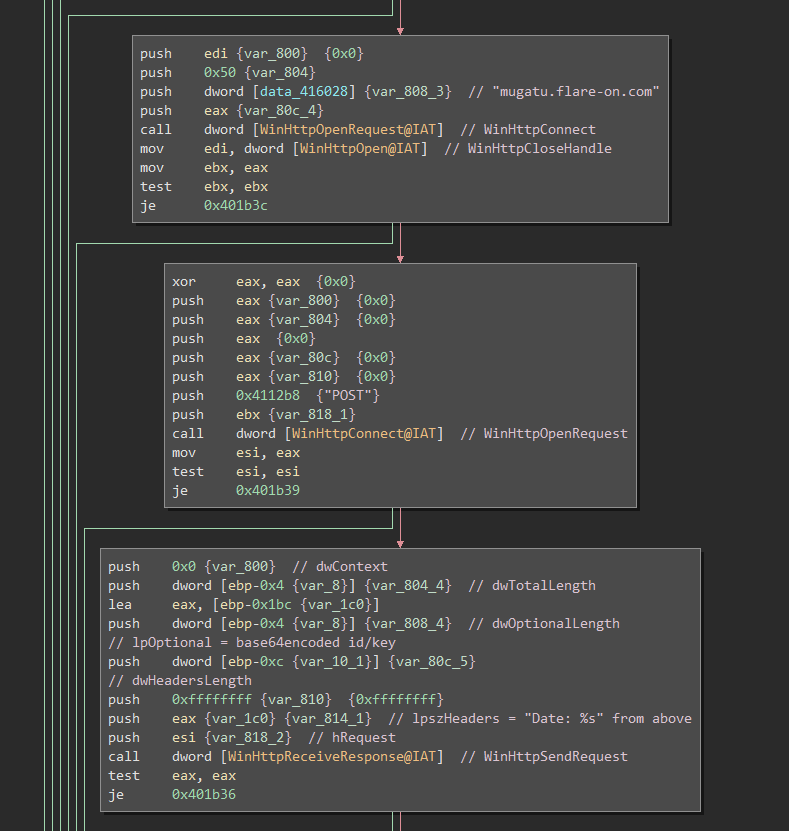Click the "// dwHeadersLength" comment line
Image resolution: width=789 pixels, height=831 pixels.
pos(180,680)
